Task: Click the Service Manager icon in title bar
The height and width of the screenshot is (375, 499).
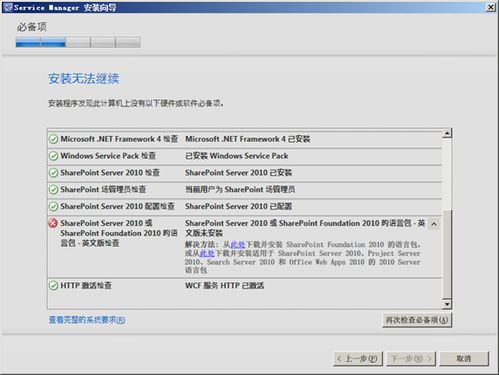Action: tap(7, 7)
